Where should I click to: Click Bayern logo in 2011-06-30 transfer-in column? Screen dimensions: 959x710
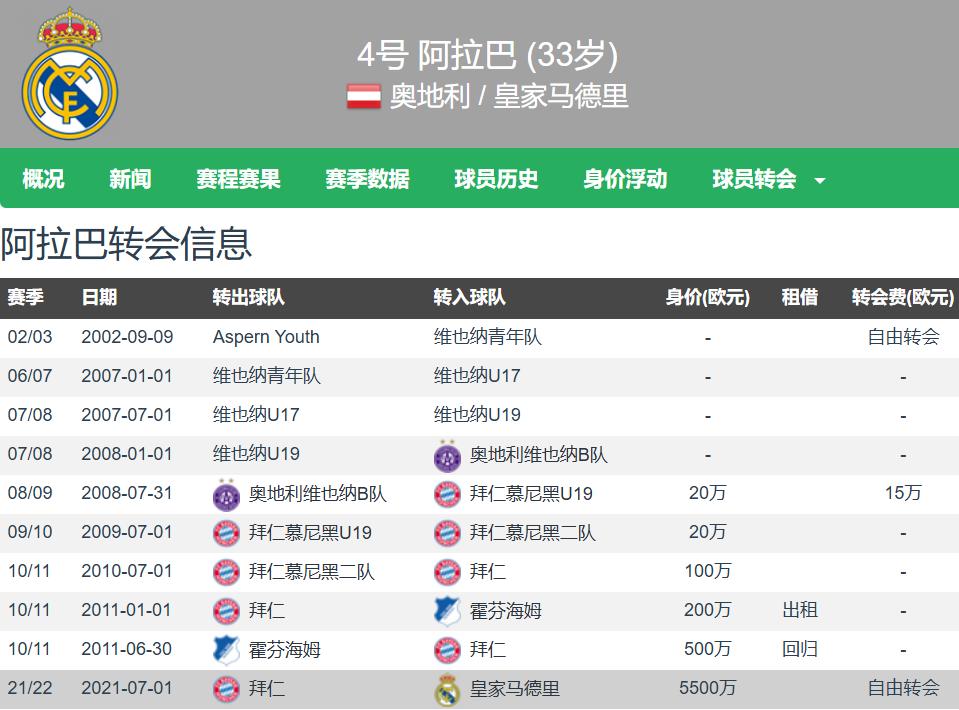coord(447,651)
